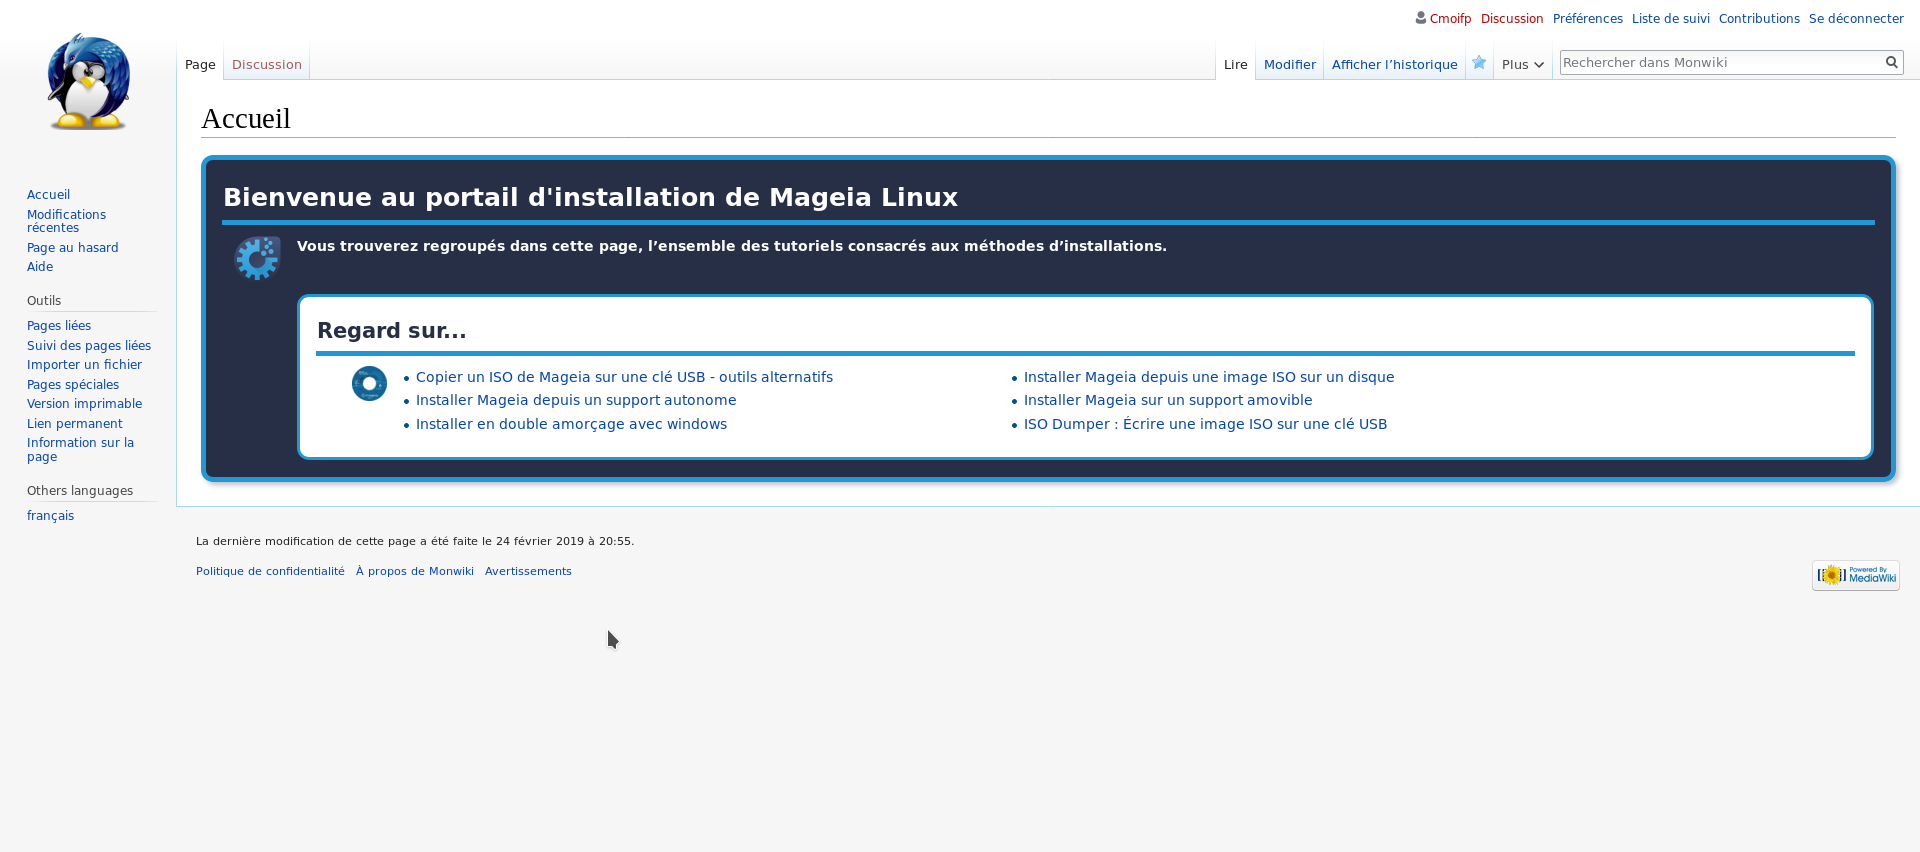Open Afficher l'historique tab
This screenshot has width=1920, height=852.
(1395, 64)
